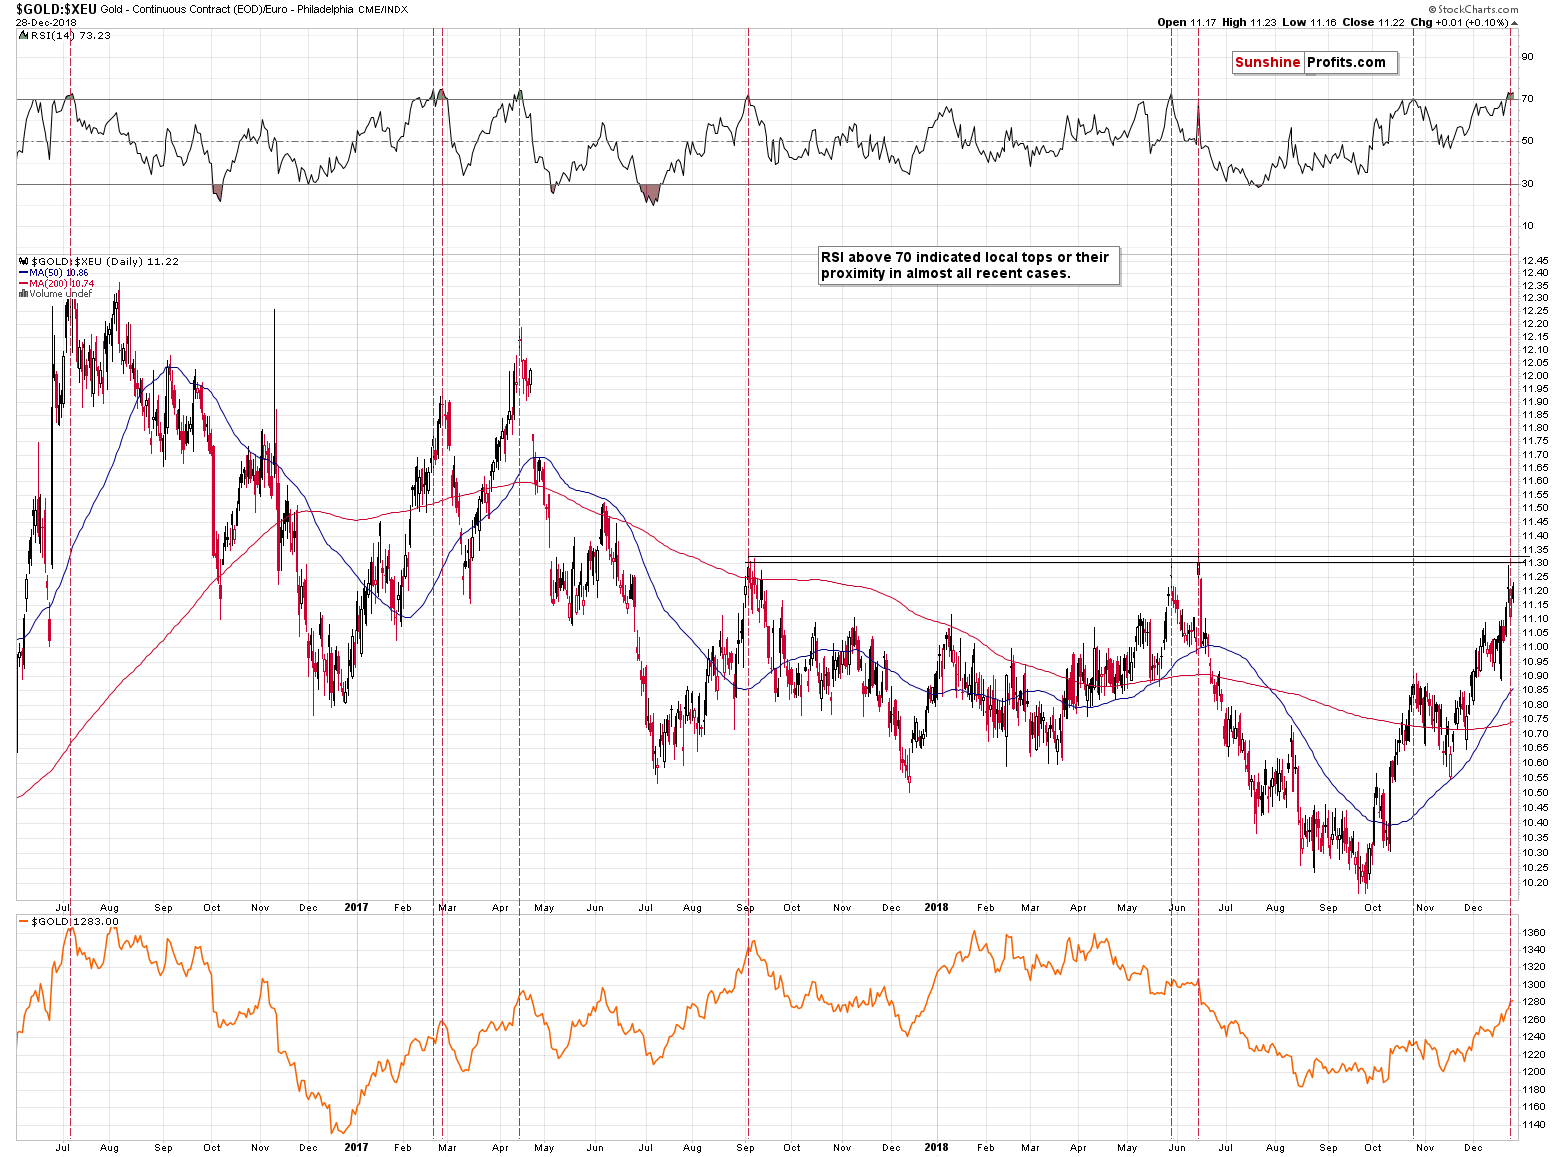Viewport: 1565px width, 1157px height.
Task: Click the 12.45 price axis label
Action: [1535, 261]
